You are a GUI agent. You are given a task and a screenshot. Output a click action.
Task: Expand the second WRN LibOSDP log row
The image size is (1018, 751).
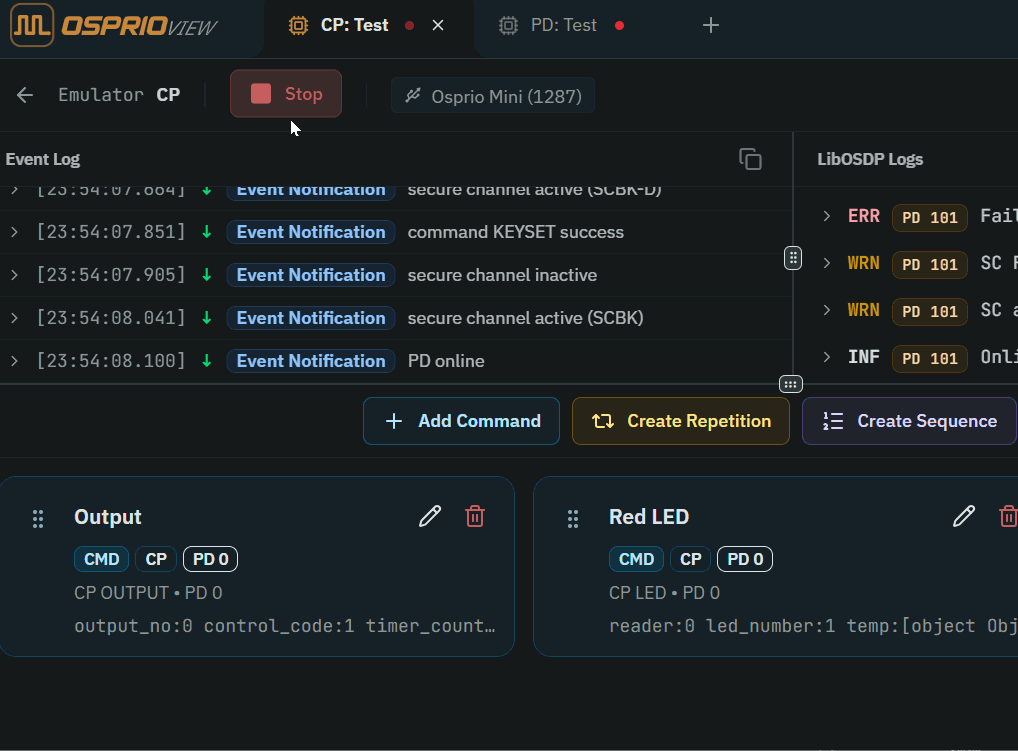coord(826,310)
